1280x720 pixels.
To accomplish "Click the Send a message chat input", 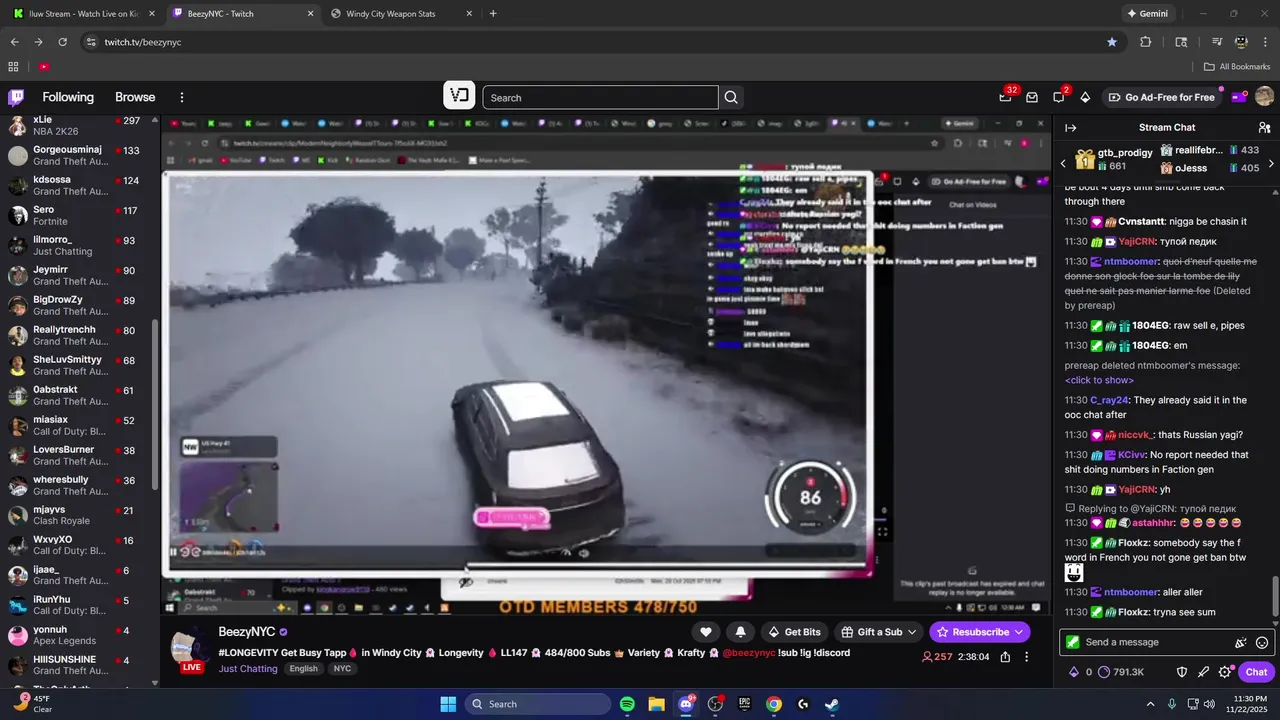I will click(x=1154, y=643).
